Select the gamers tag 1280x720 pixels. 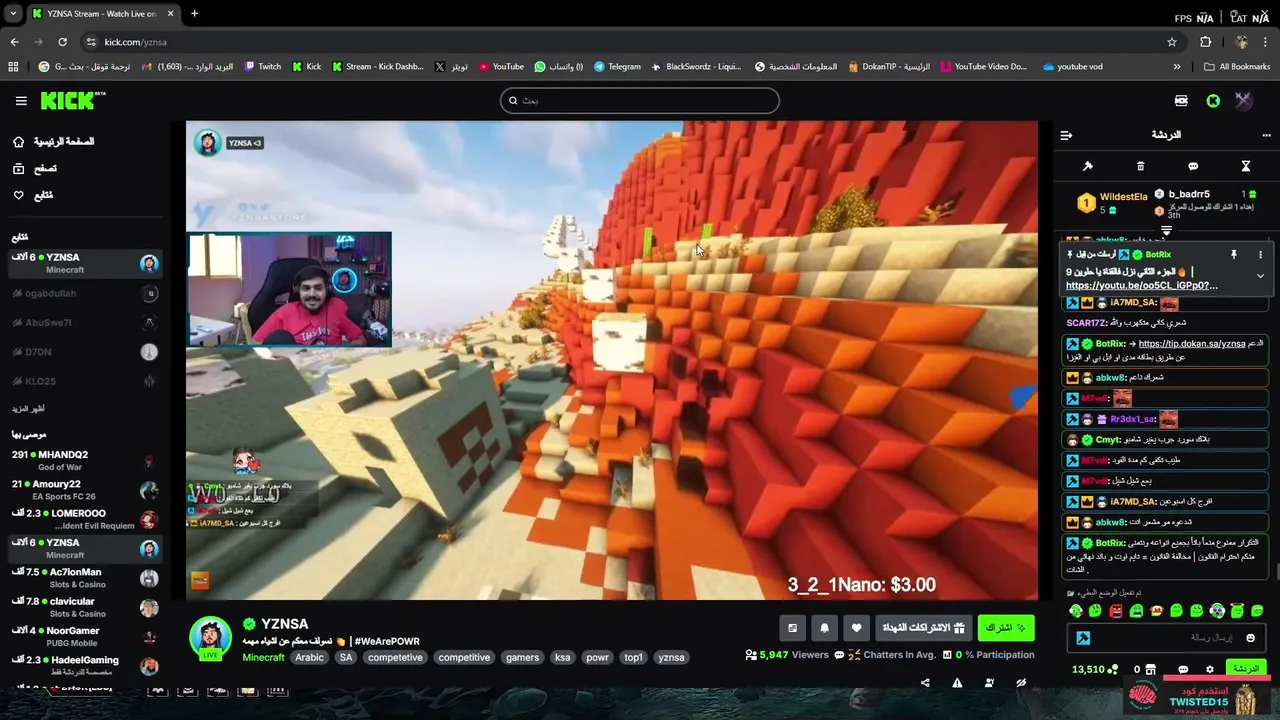pos(522,658)
